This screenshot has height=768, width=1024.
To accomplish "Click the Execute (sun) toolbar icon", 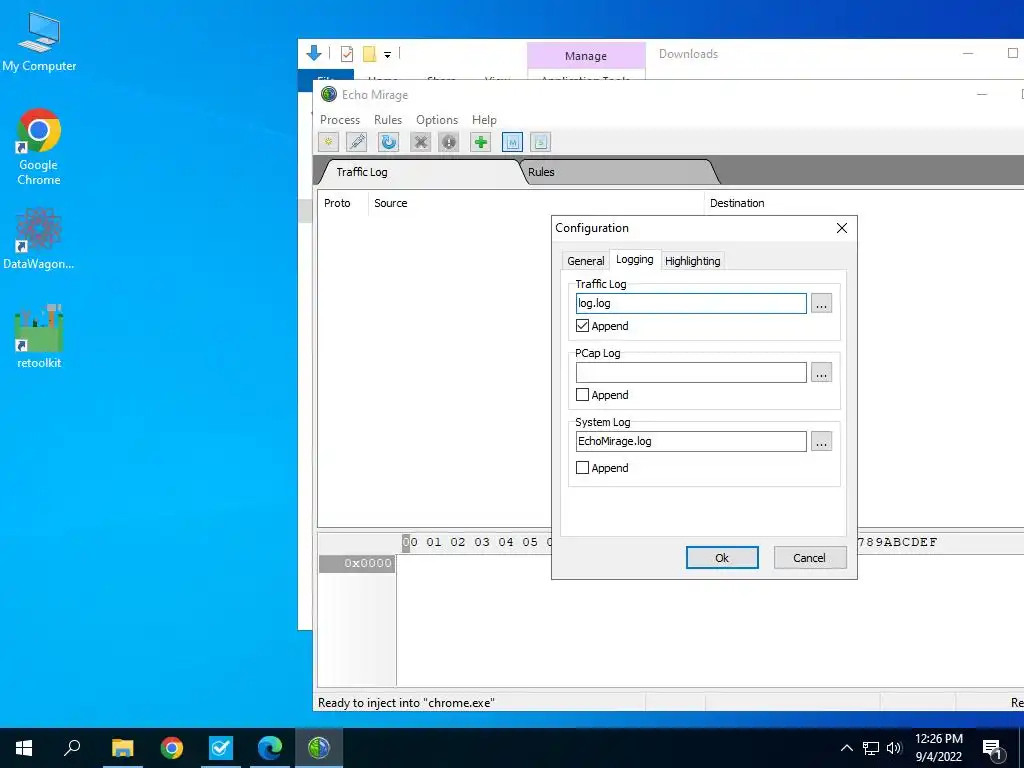I will 328,142.
